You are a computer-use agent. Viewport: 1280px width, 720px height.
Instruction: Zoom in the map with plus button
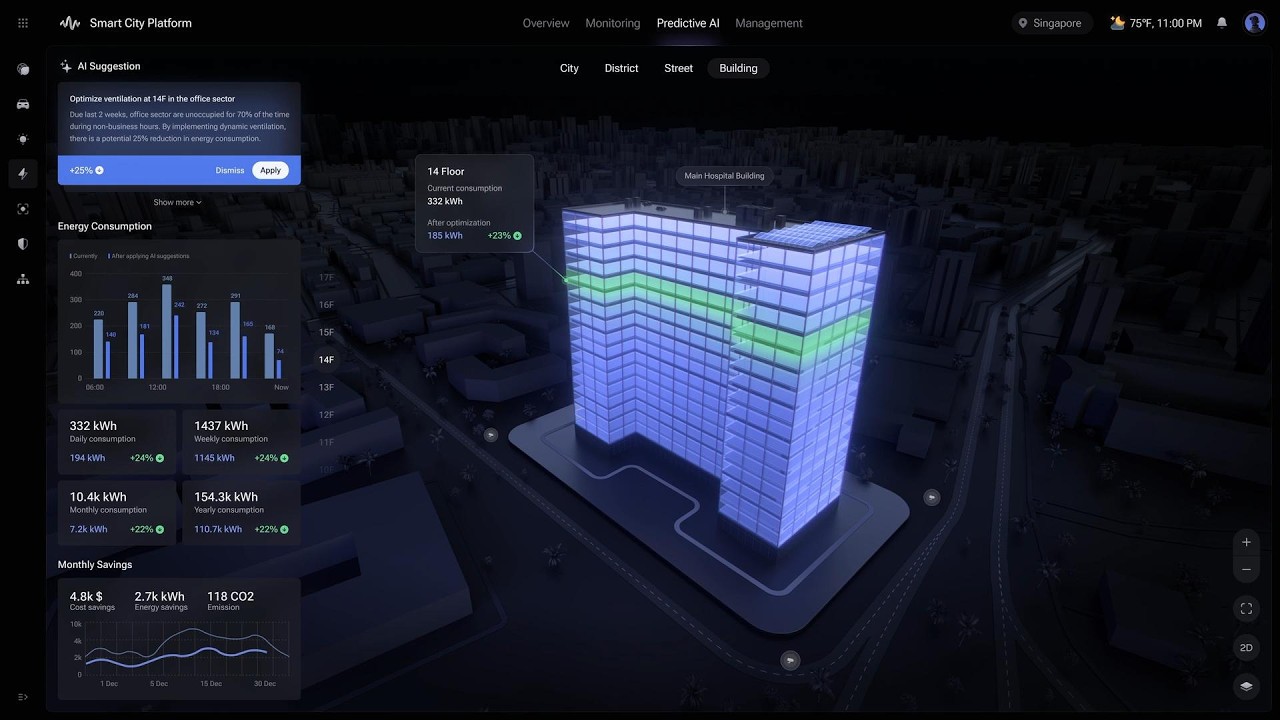[x=1246, y=542]
